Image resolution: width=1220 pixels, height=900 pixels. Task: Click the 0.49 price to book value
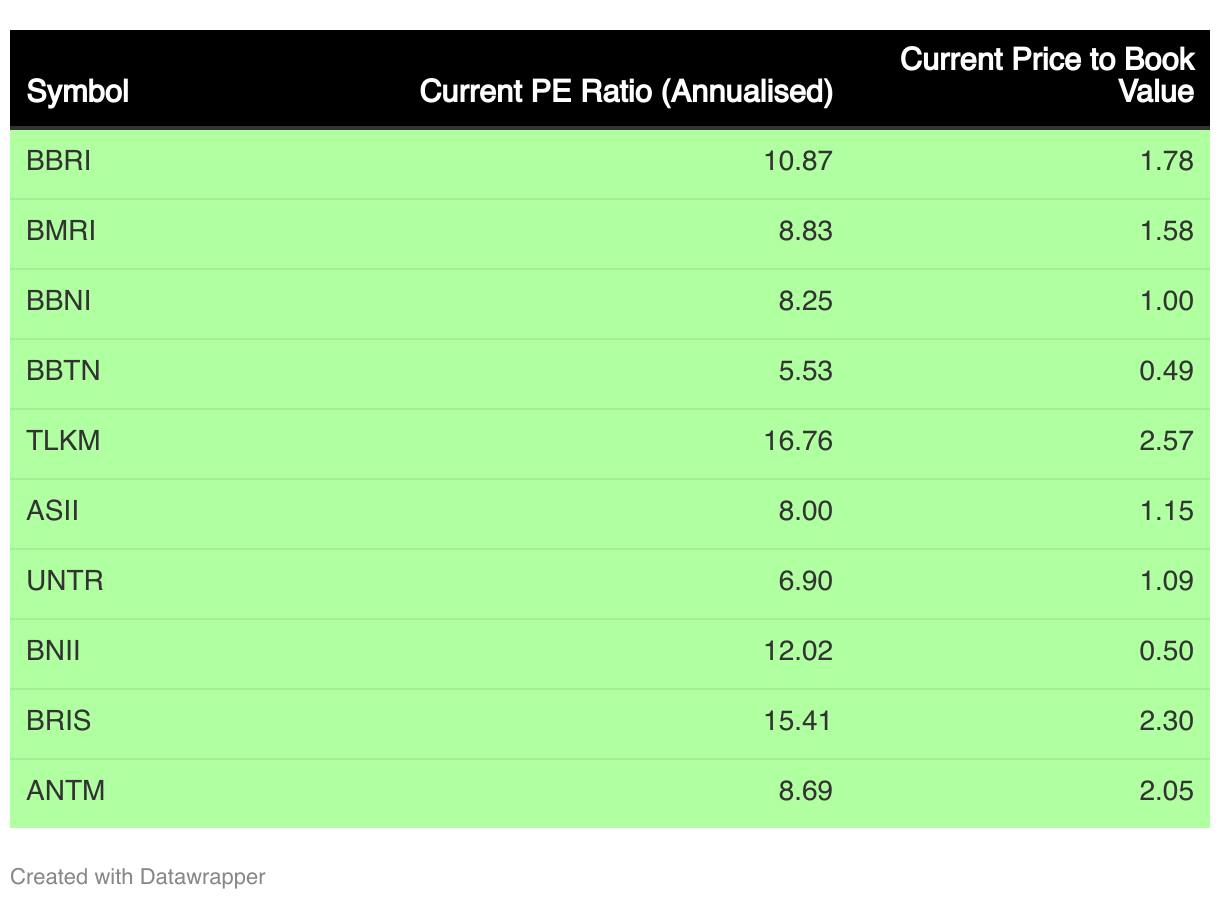tap(1166, 371)
